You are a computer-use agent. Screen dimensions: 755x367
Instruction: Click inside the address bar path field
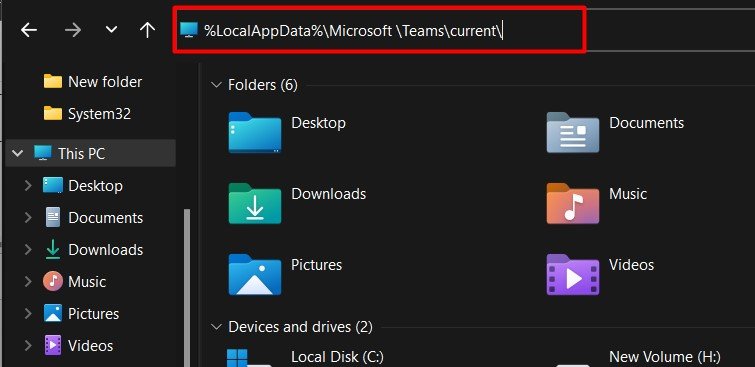tap(379, 30)
